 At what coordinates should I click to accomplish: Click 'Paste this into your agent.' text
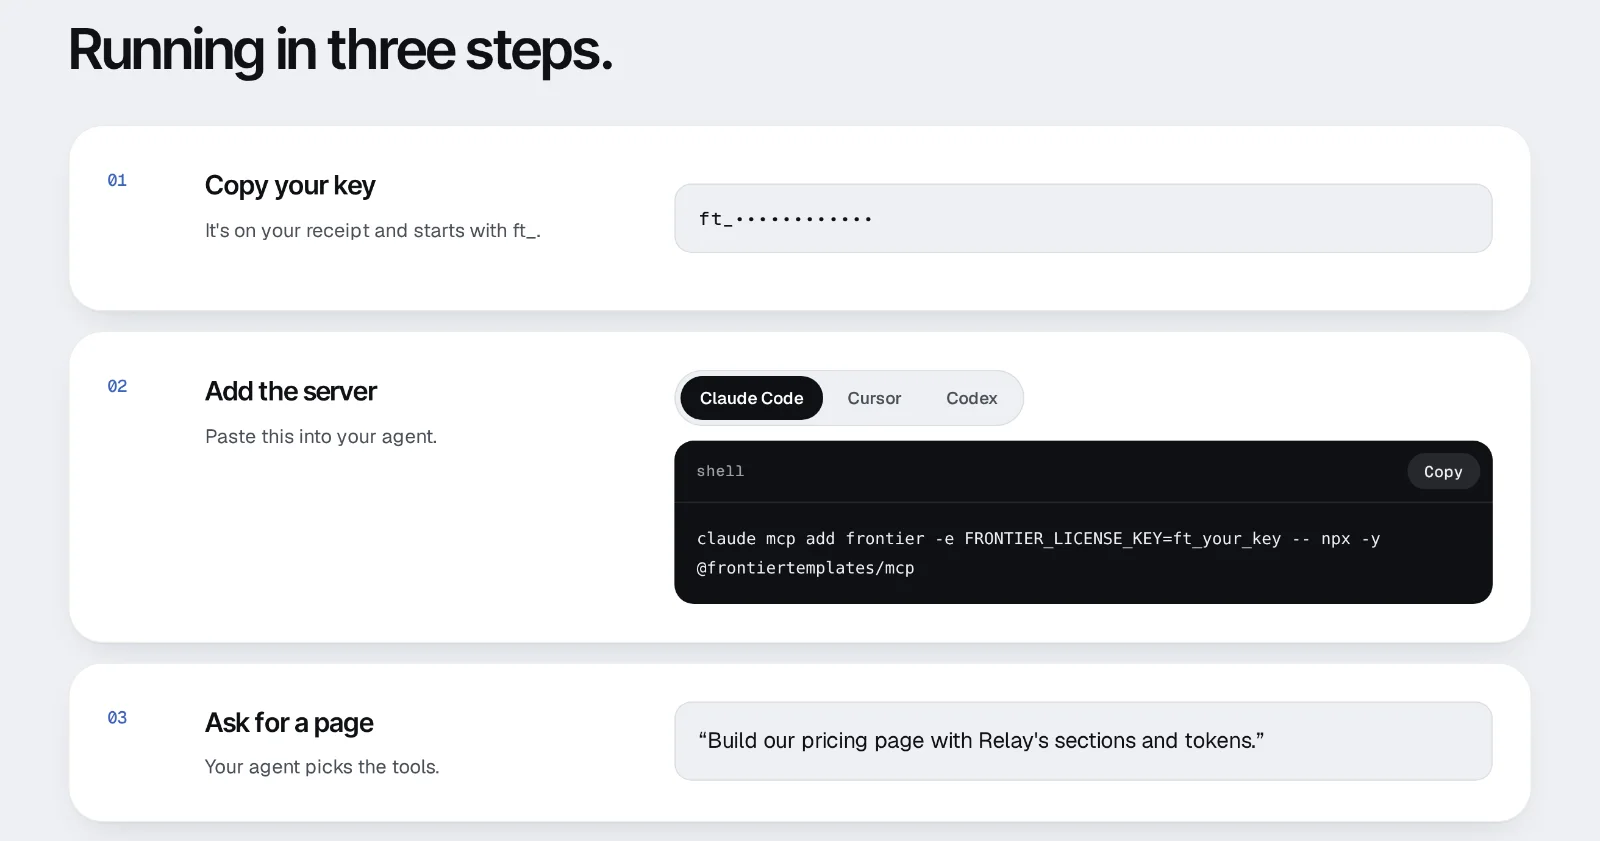321,436
